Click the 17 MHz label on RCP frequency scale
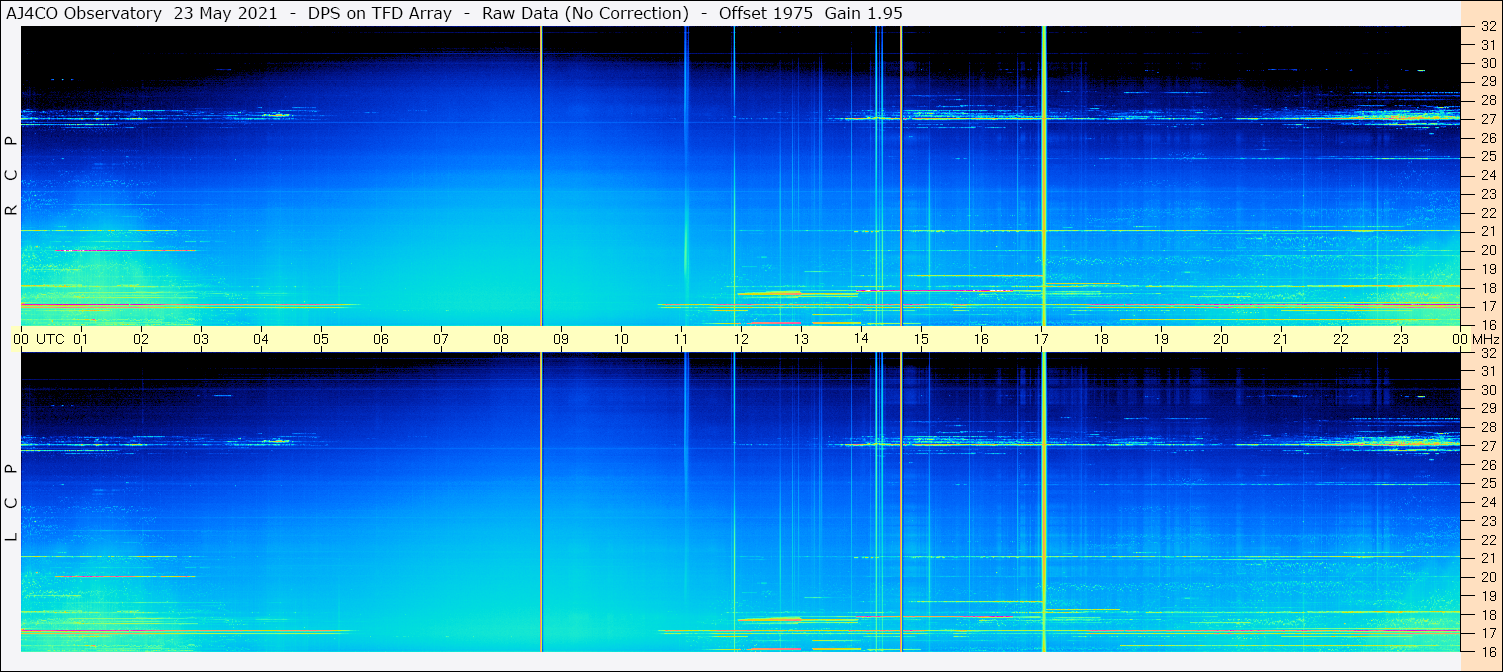Viewport: 1503px width, 672px height. click(x=1488, y=306)
